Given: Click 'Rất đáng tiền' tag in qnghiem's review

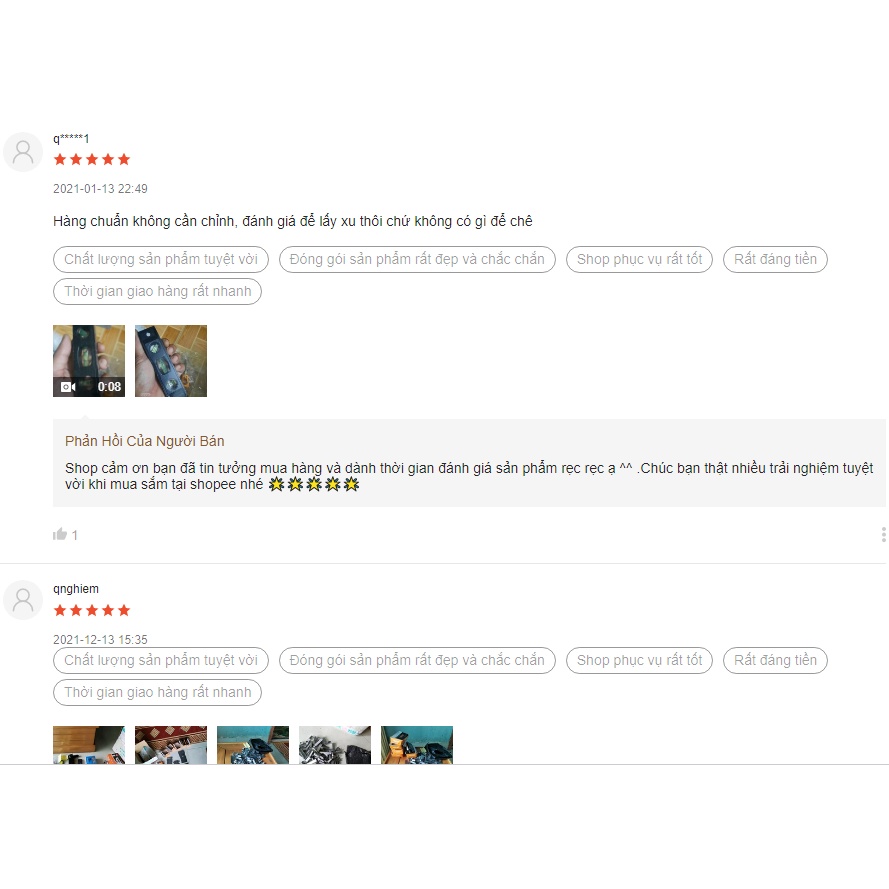Looking at the screenshot, I should click(775, 660).
